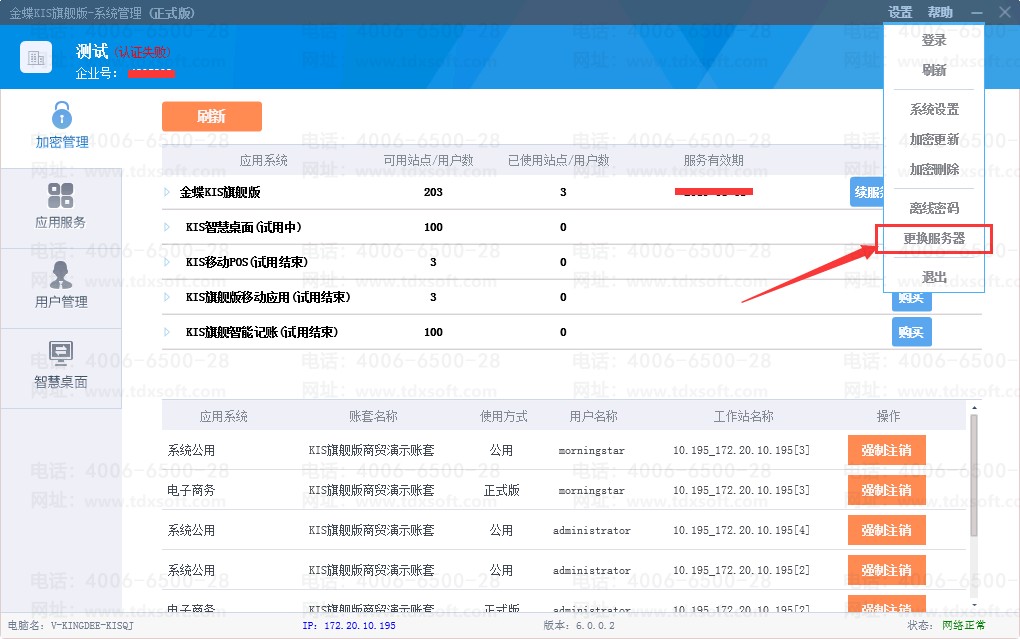Expand the KIS旗舰版移动应用 row

coord(167,297)
